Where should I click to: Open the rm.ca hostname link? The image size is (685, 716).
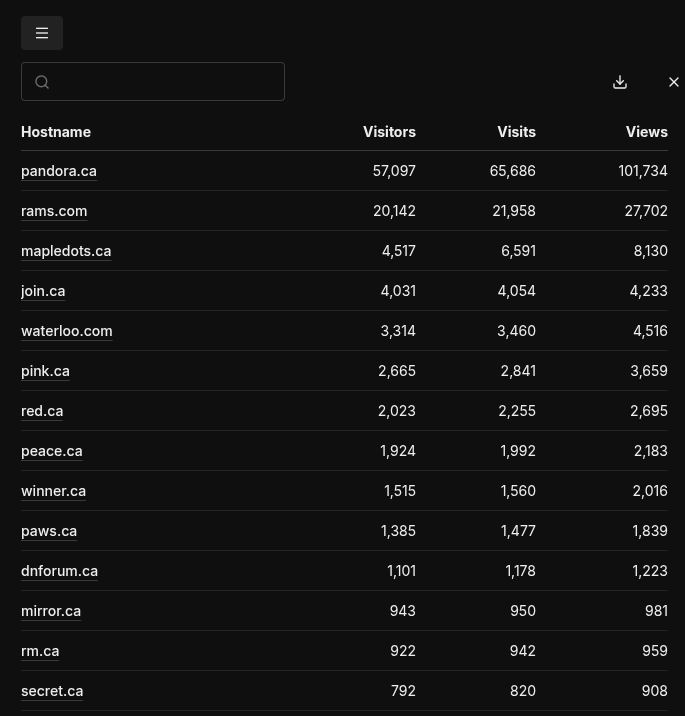coord(40,651)
